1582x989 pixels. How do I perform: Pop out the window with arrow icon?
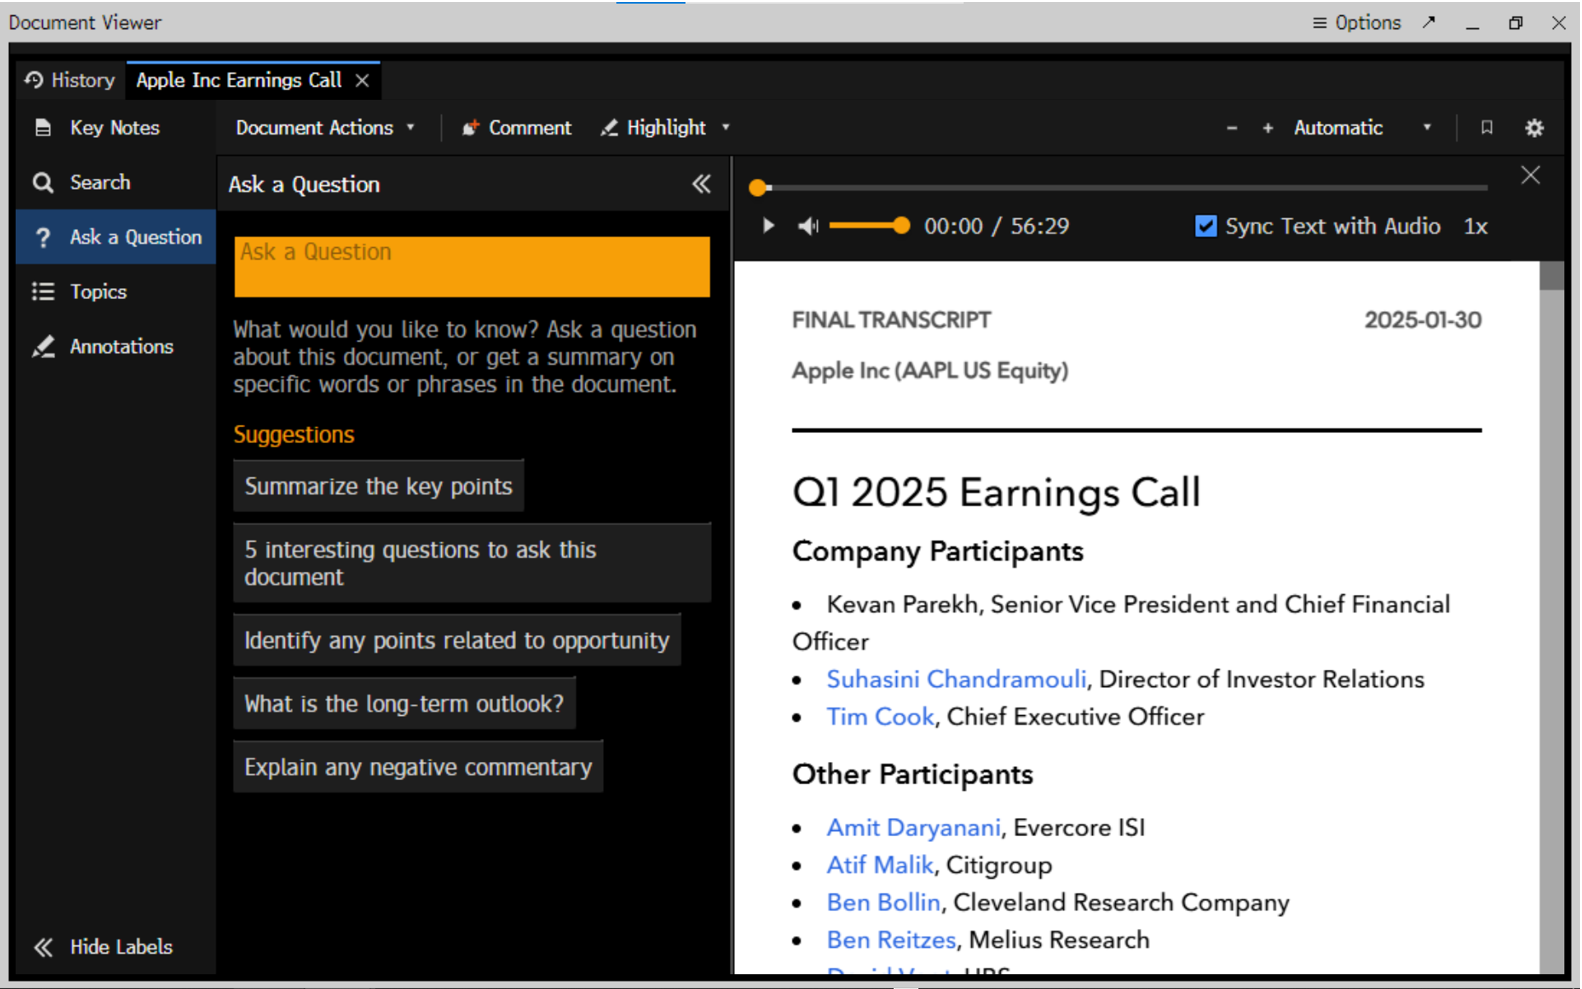point(1429,22)
